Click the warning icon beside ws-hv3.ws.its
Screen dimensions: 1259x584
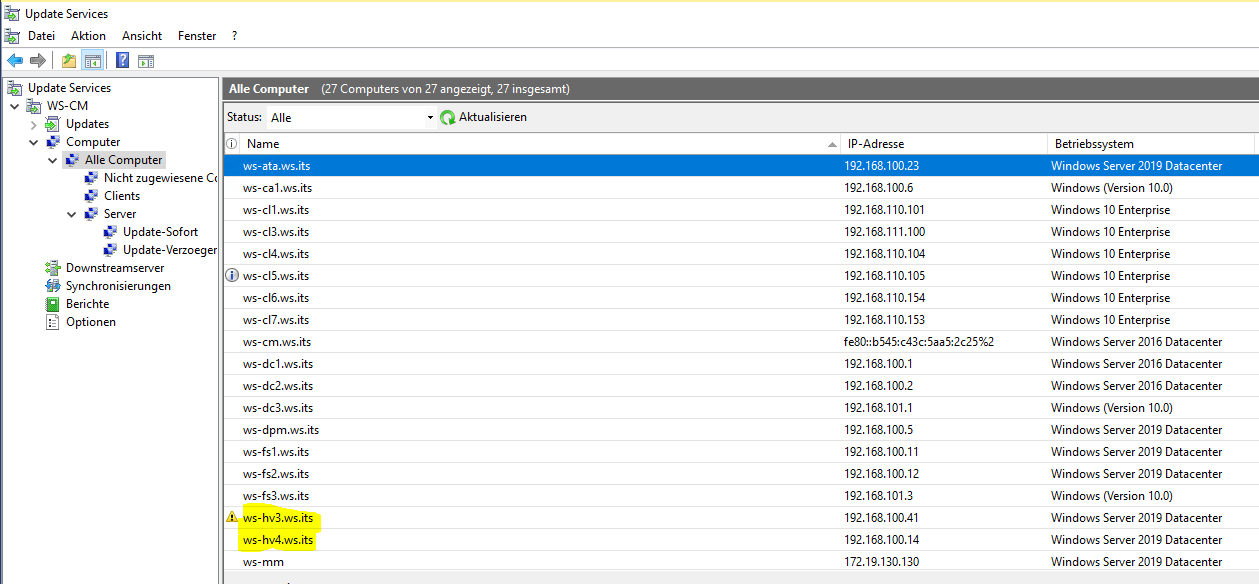tap(232, 518)
